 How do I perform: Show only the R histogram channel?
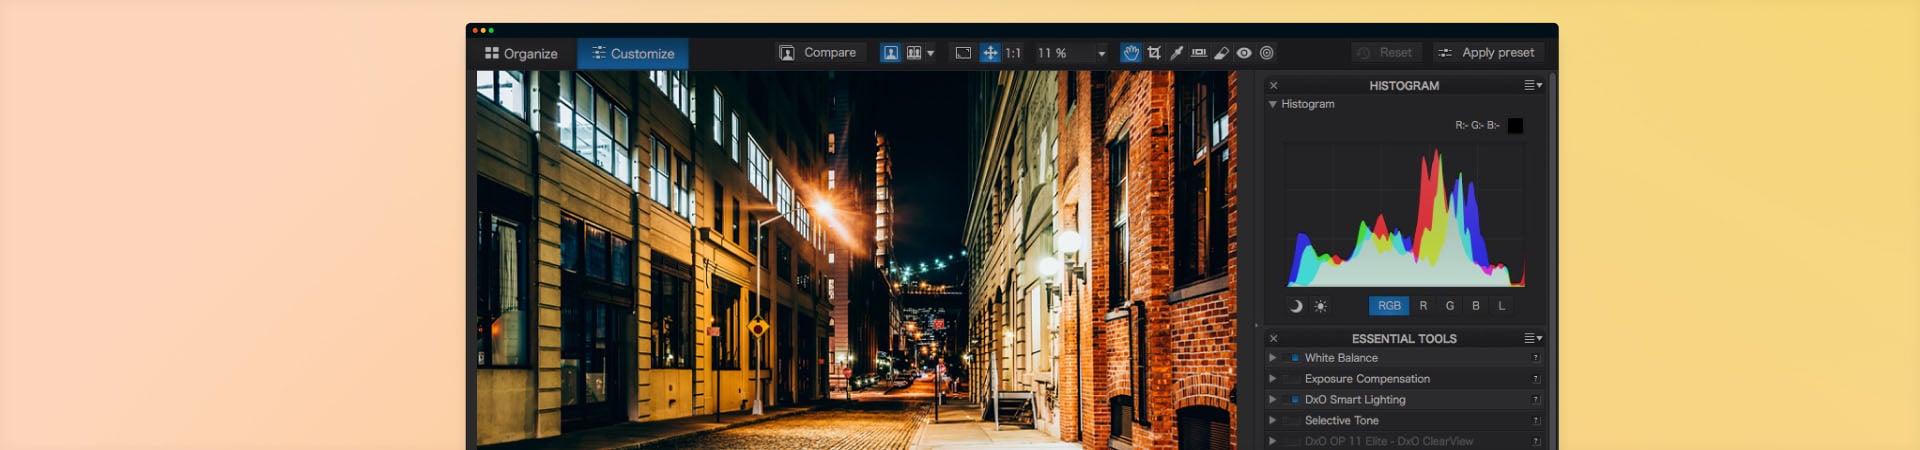[1423, 306]
